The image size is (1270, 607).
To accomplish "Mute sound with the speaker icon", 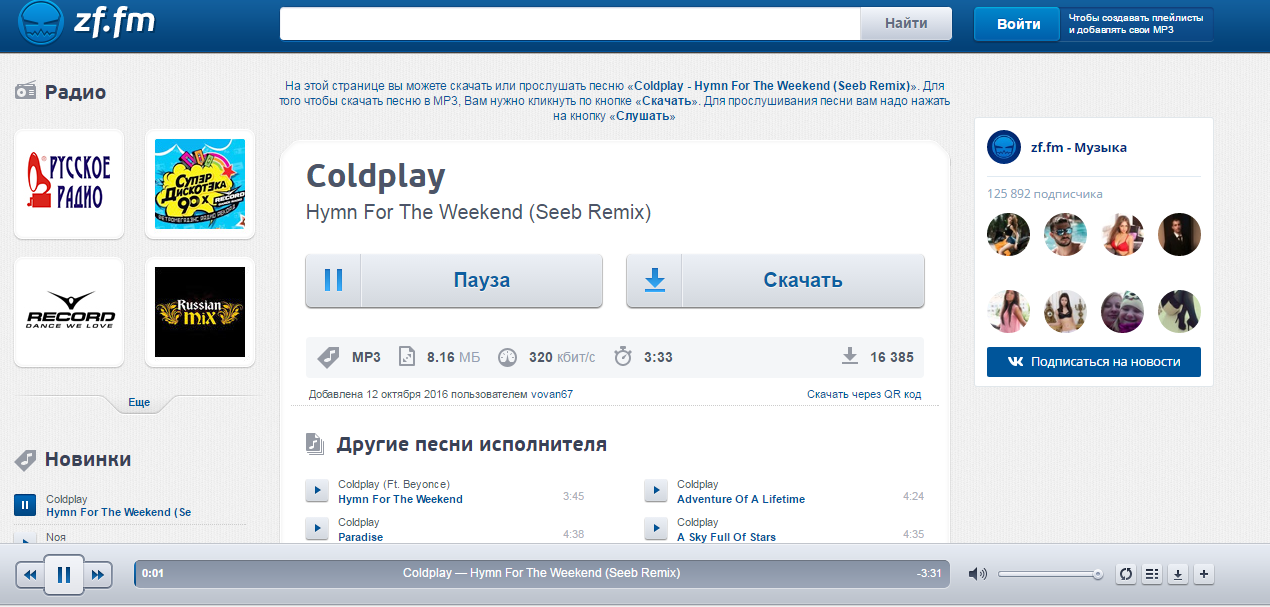I will pos(978,574).
